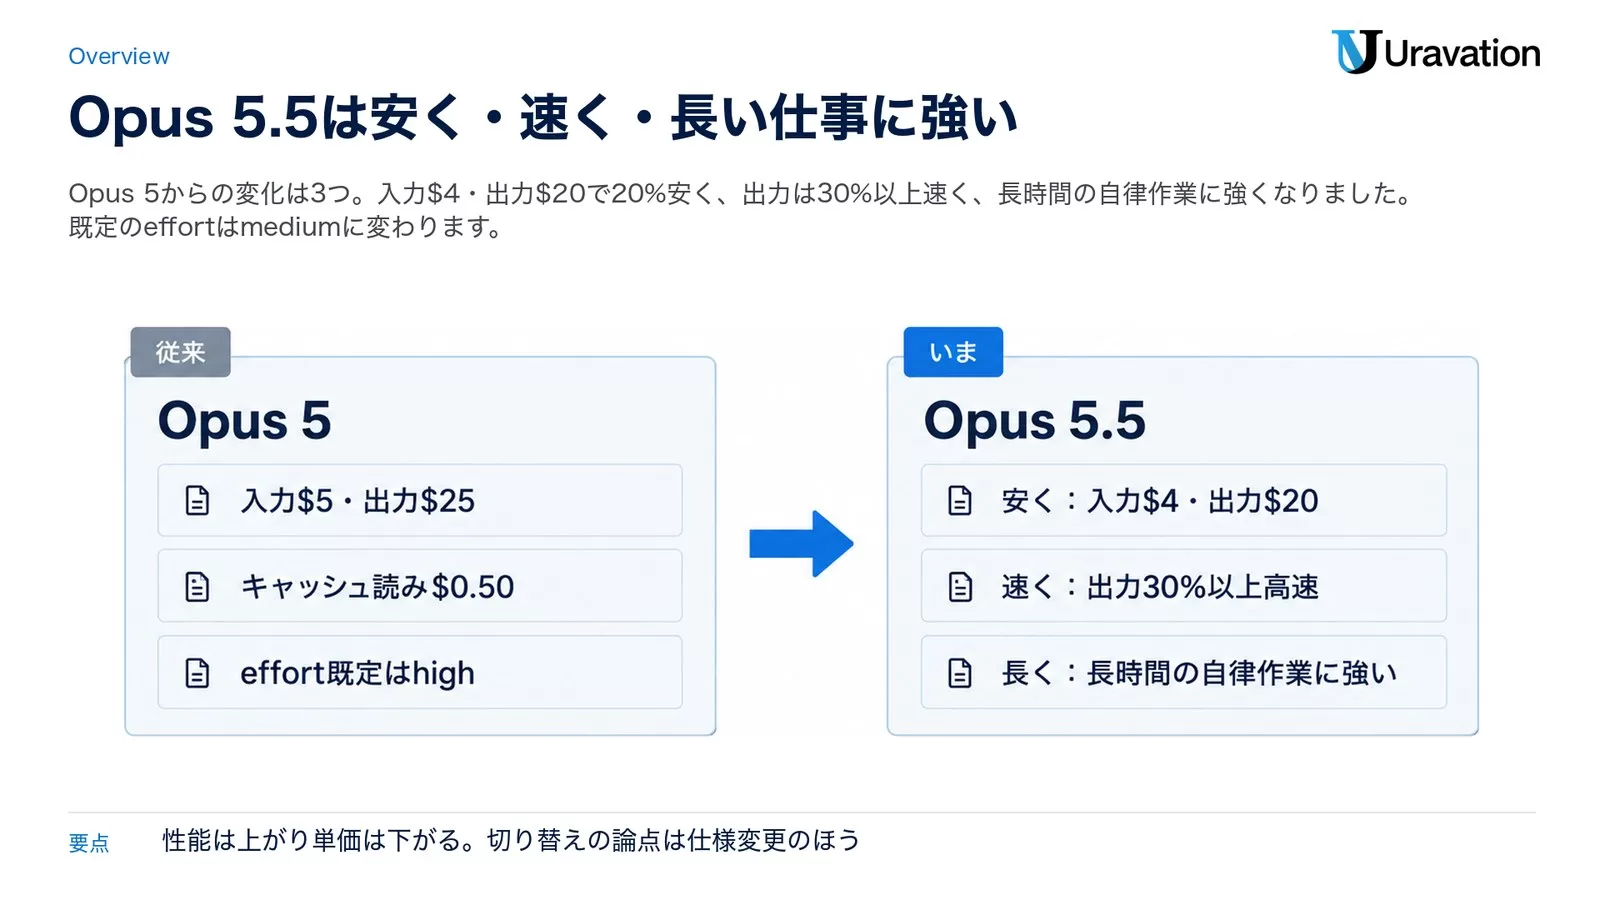
Task: Click the Opus 5.5 card title
Action: [x=1035, y=421]
